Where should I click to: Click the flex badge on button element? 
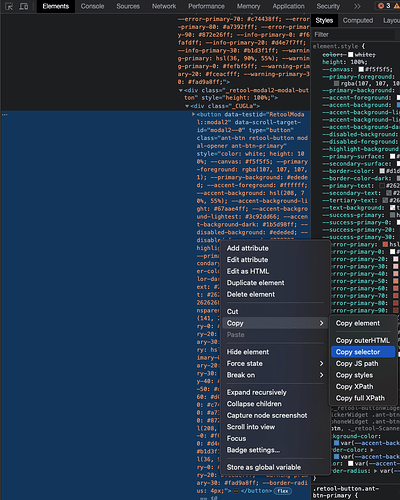click(283, 491)
